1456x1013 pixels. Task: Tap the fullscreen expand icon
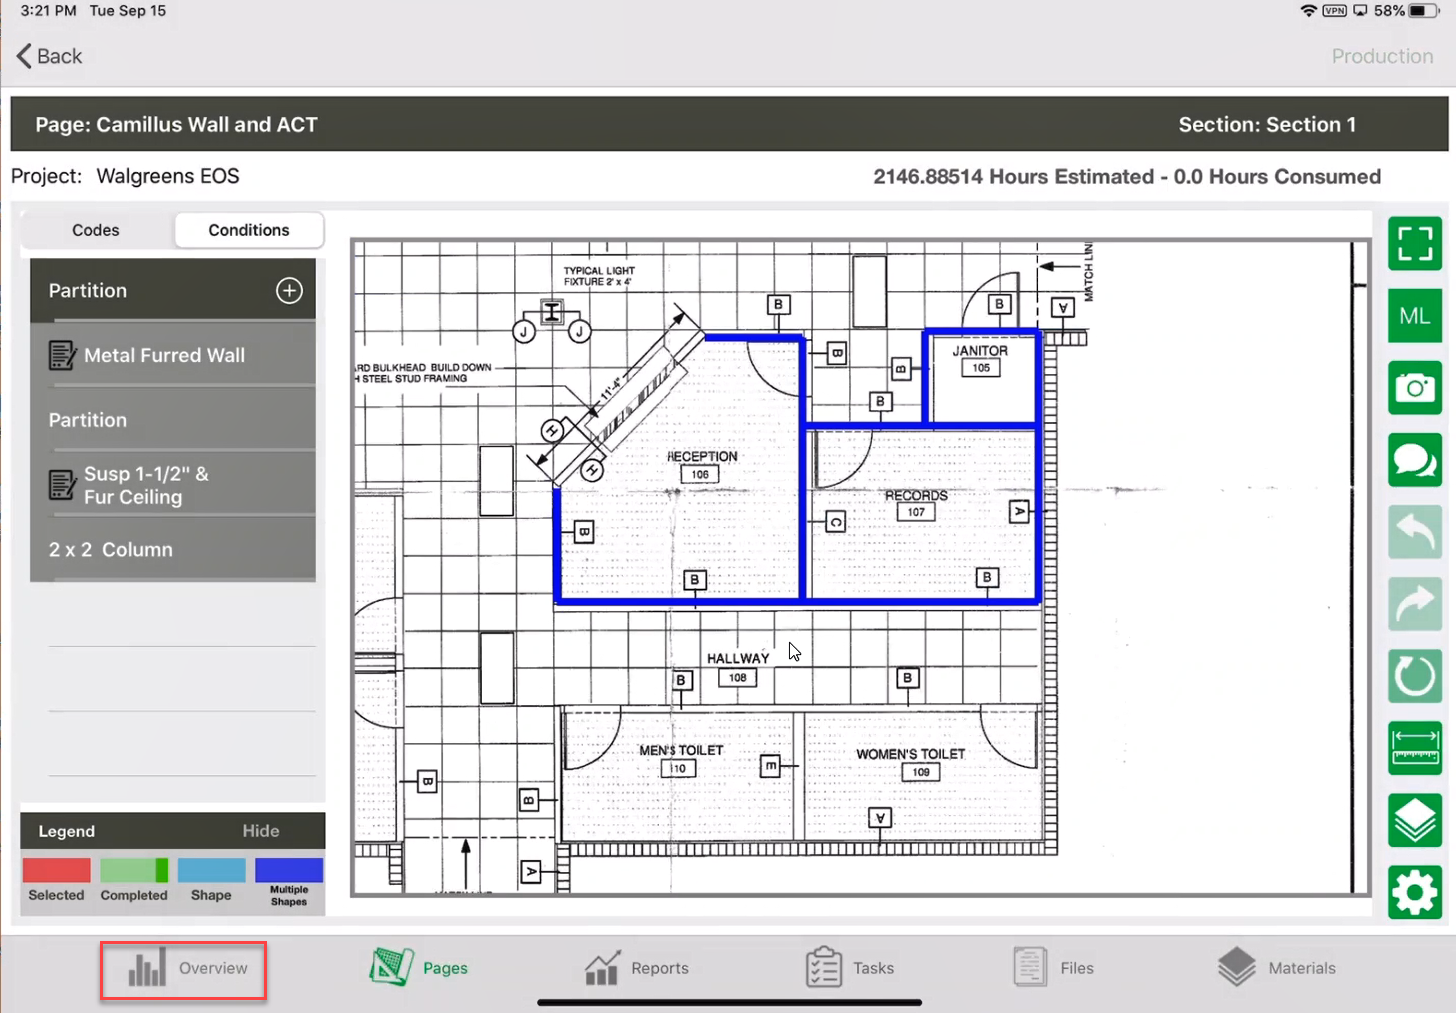(1414, 243)
